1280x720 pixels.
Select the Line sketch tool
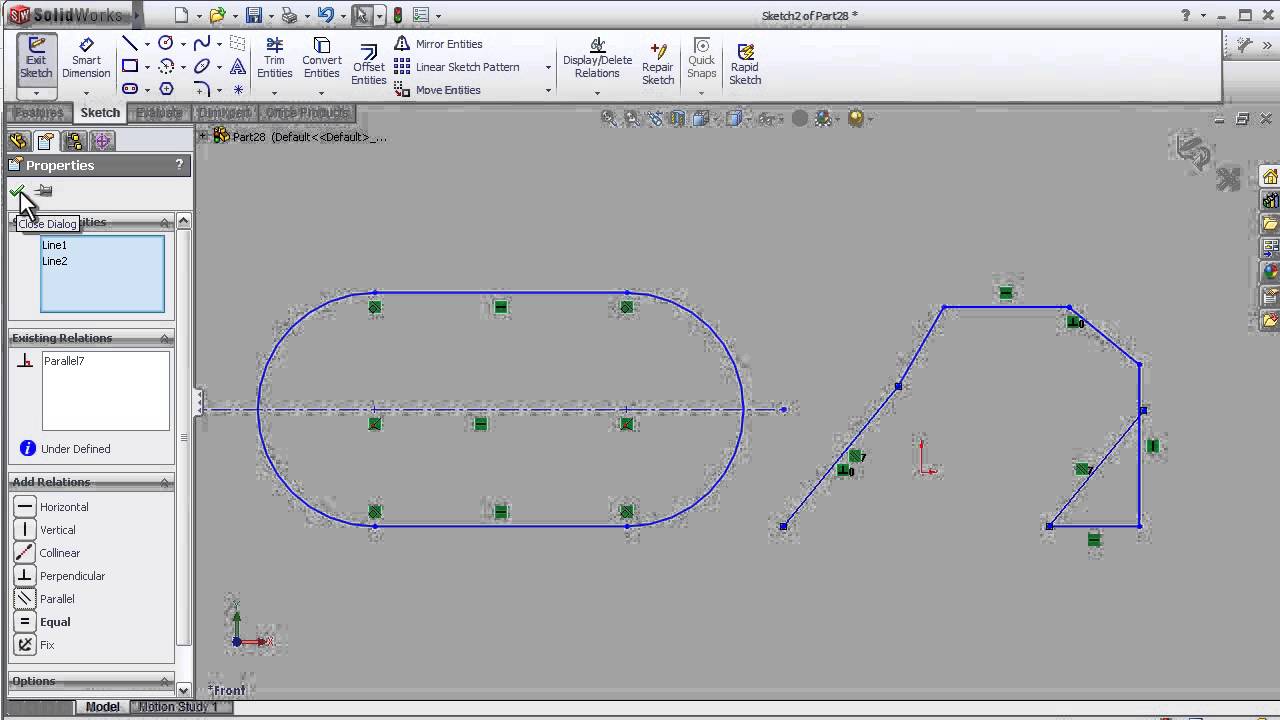click(x=130, y=43)
